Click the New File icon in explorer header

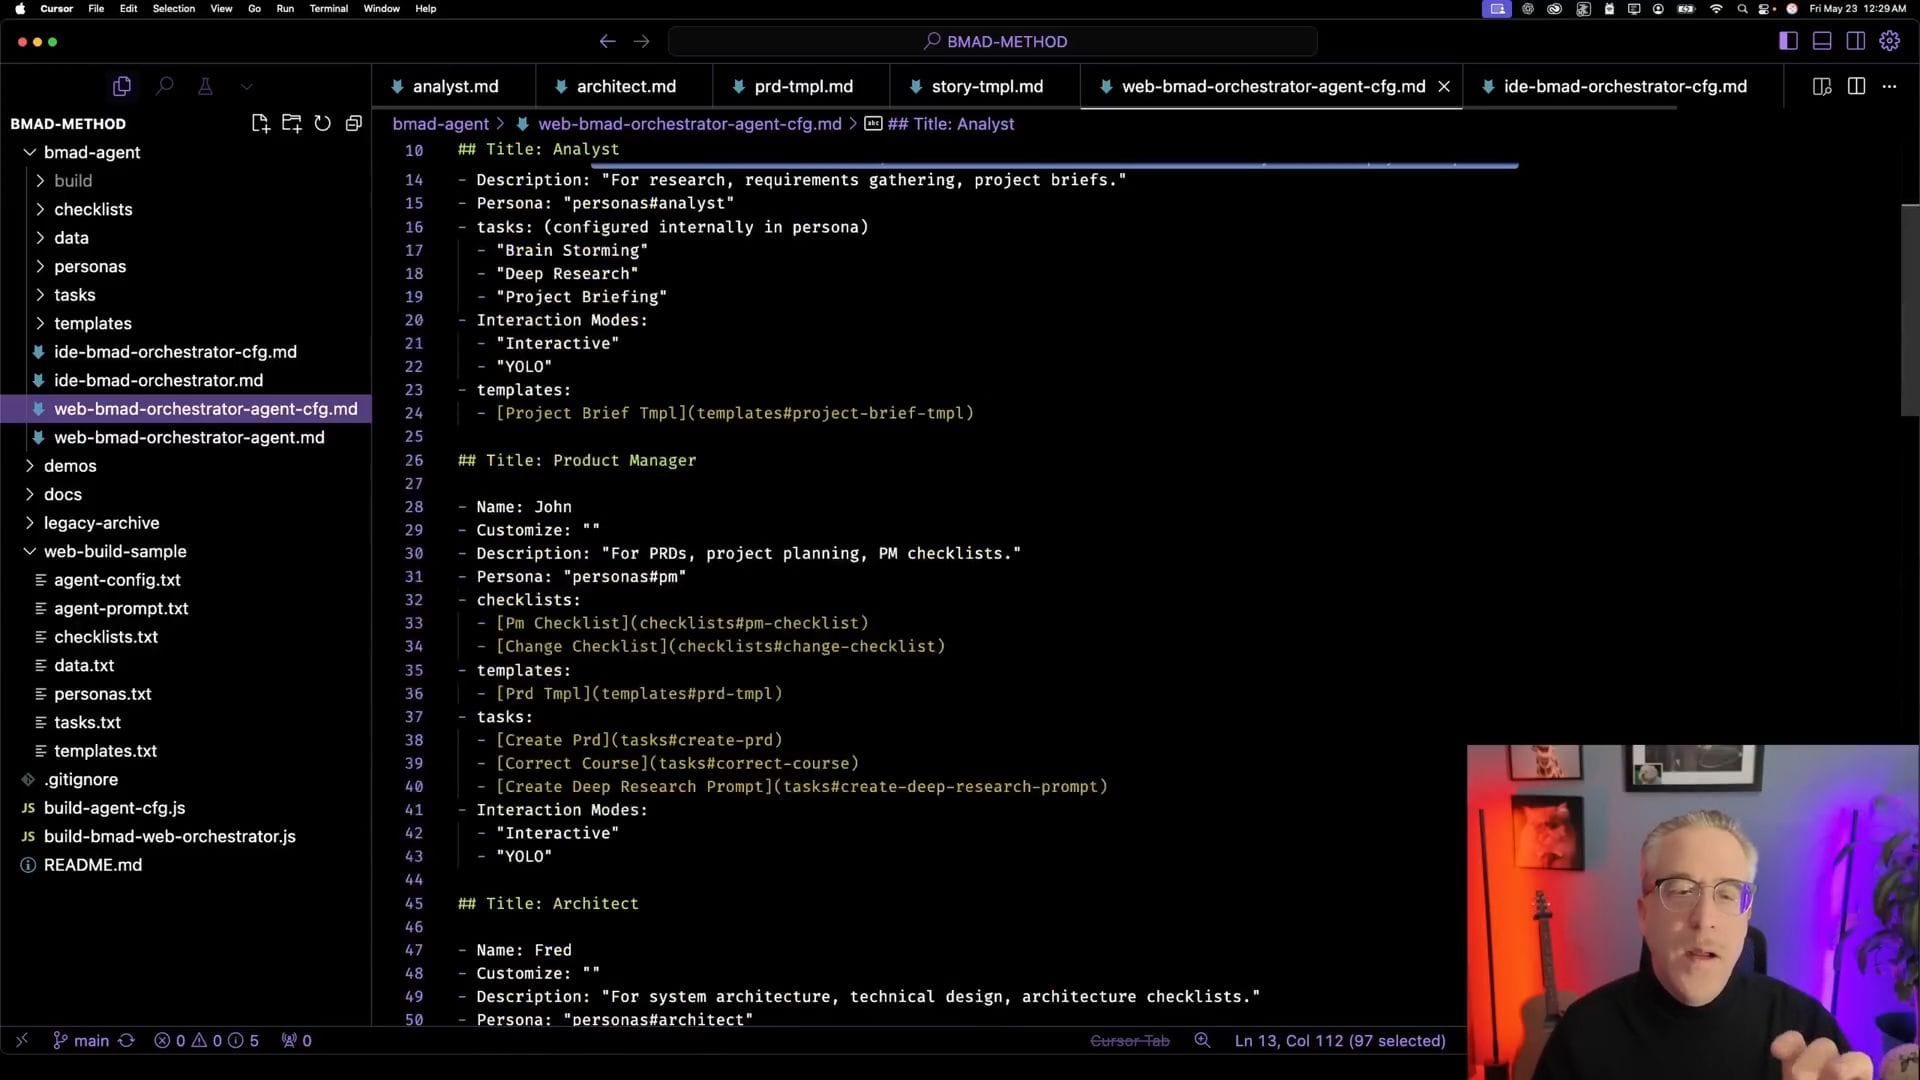point(260,123)
